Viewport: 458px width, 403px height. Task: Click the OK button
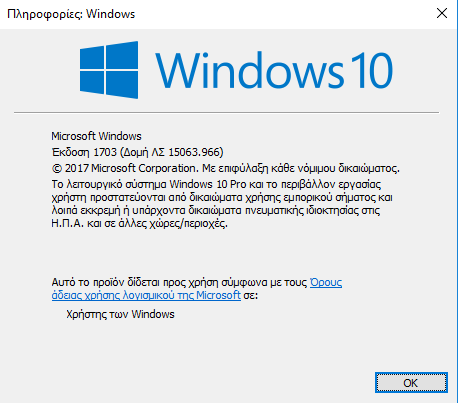(x=411, y=383)
